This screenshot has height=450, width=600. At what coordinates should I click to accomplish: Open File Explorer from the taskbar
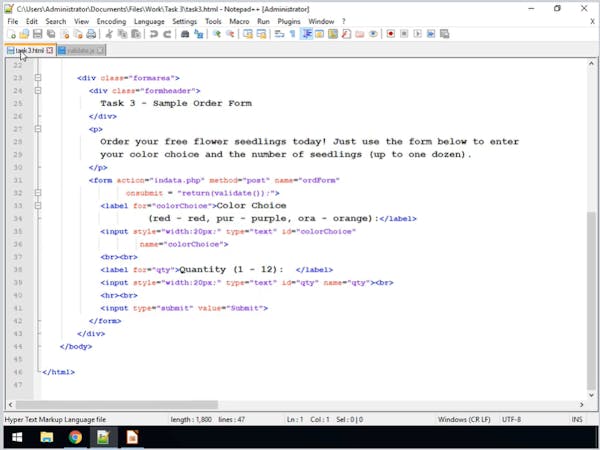tap(47, 437)
